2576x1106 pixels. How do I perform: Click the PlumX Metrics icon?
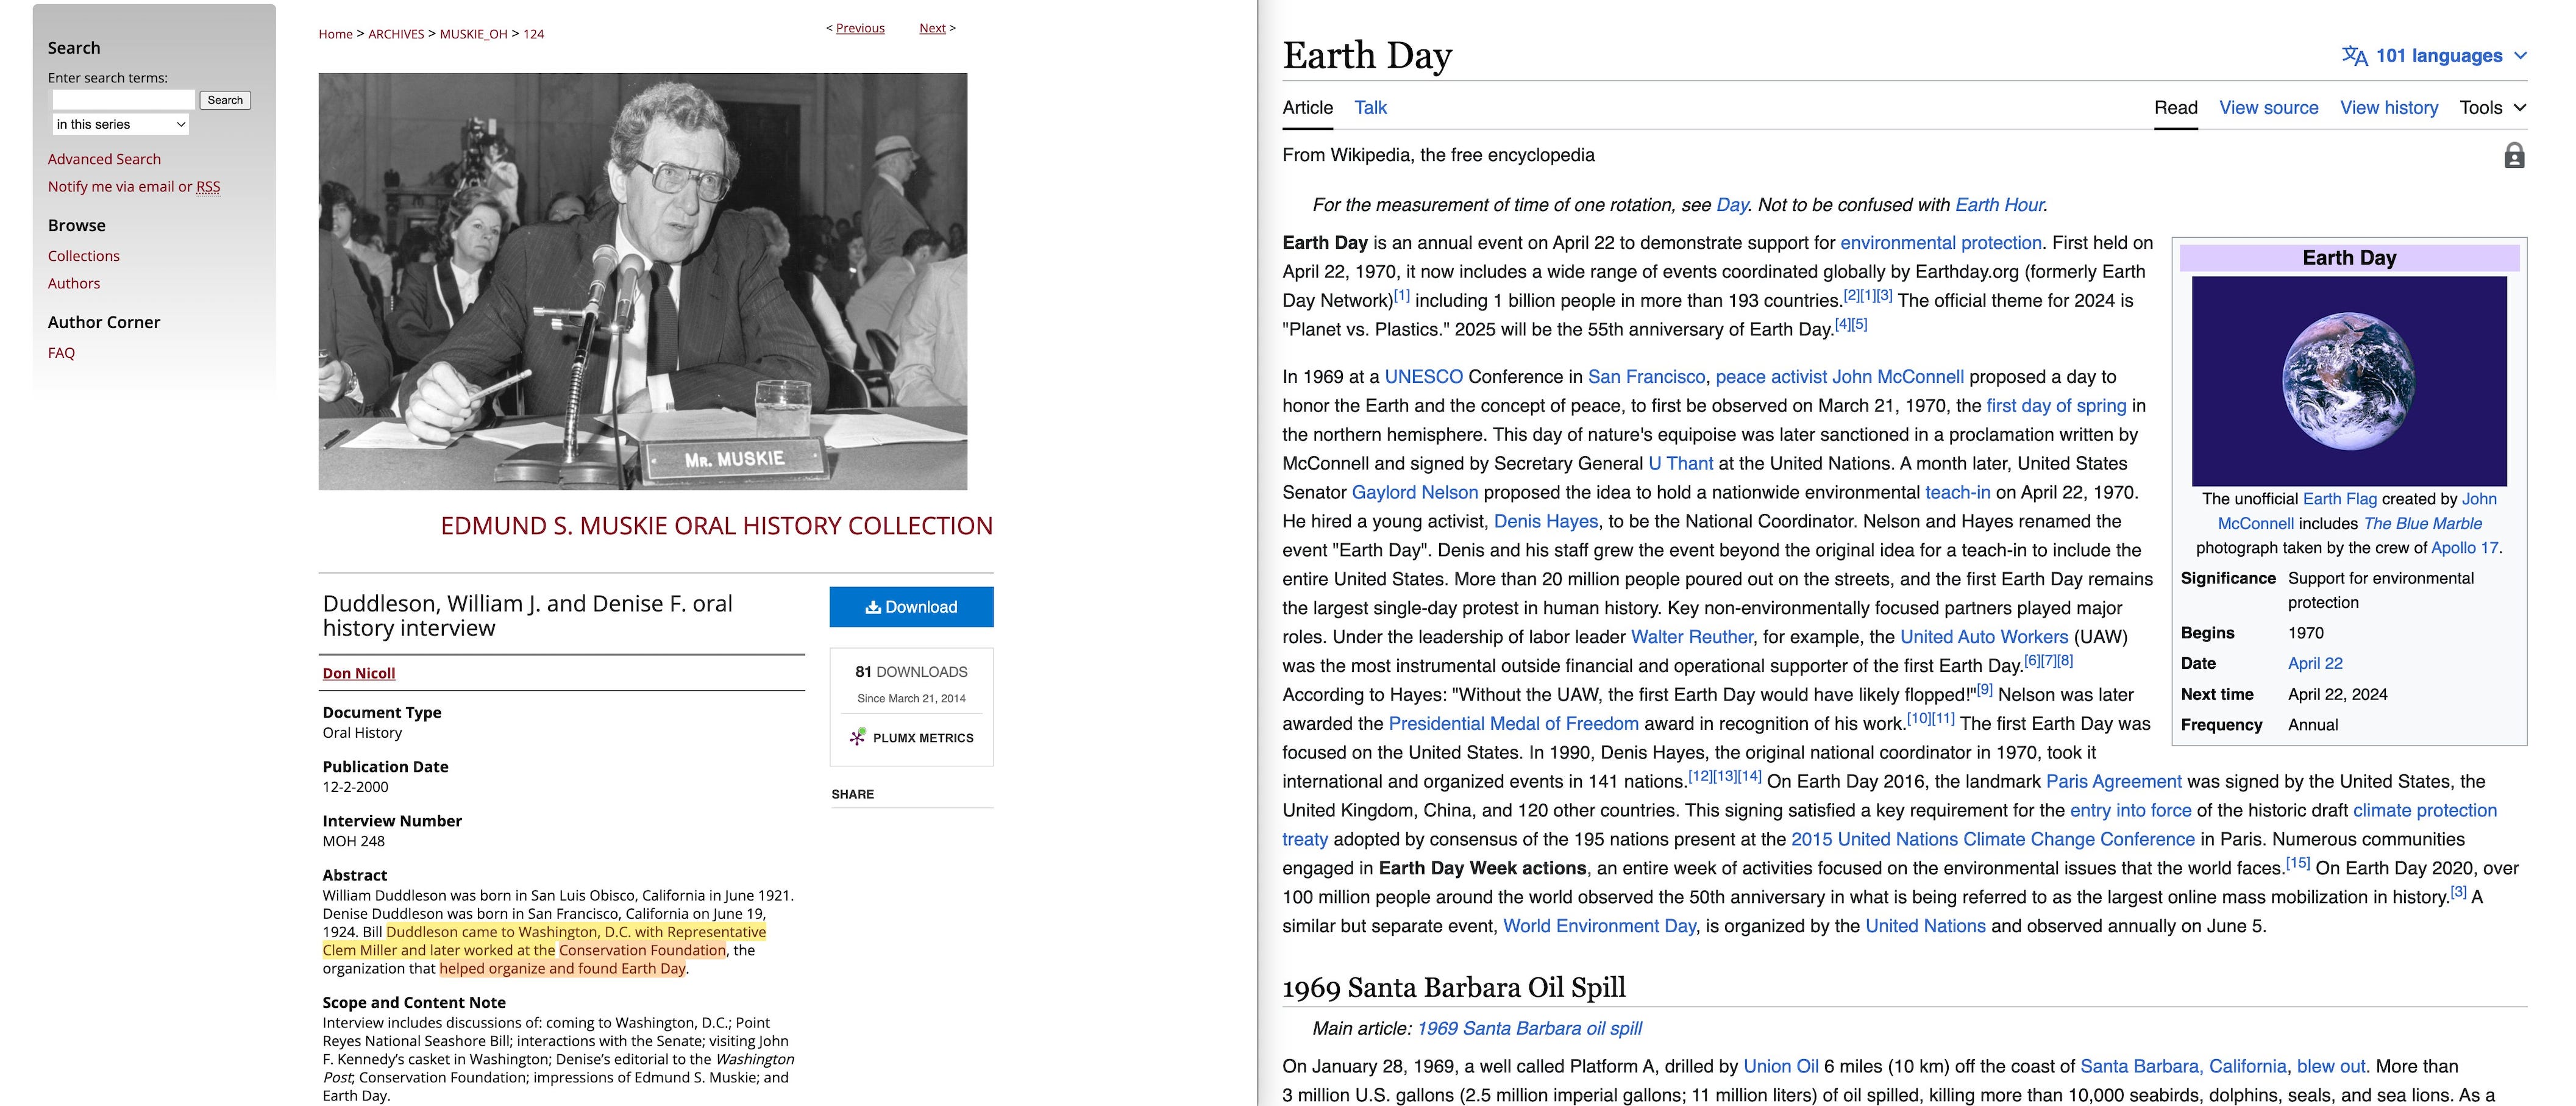point(857,737)
